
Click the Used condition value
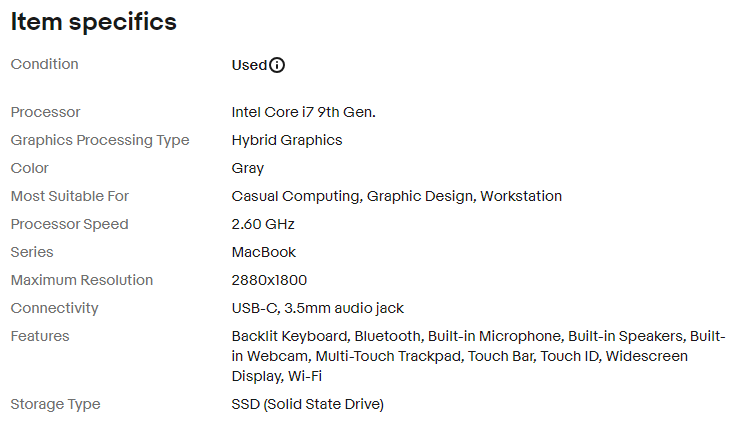pos(249,65)
